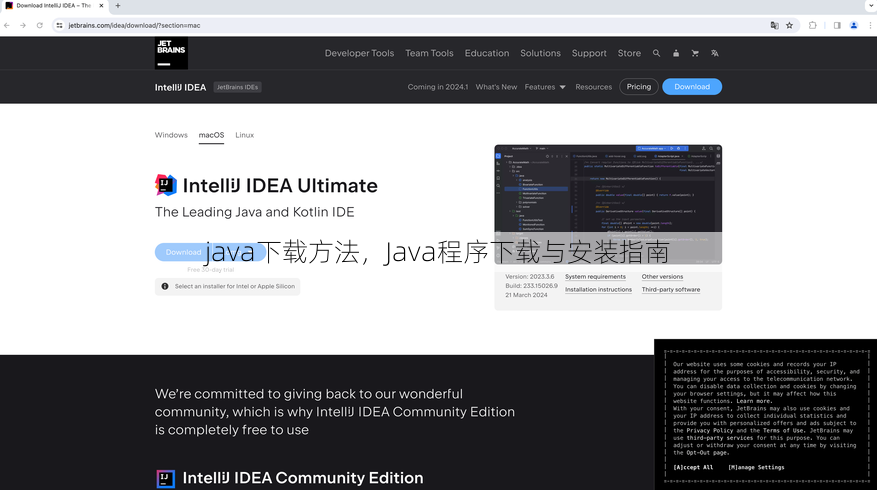Click the Pricing button
Image resolution: width=877 pixels, height=490 pixels.
tap(639, 87)
